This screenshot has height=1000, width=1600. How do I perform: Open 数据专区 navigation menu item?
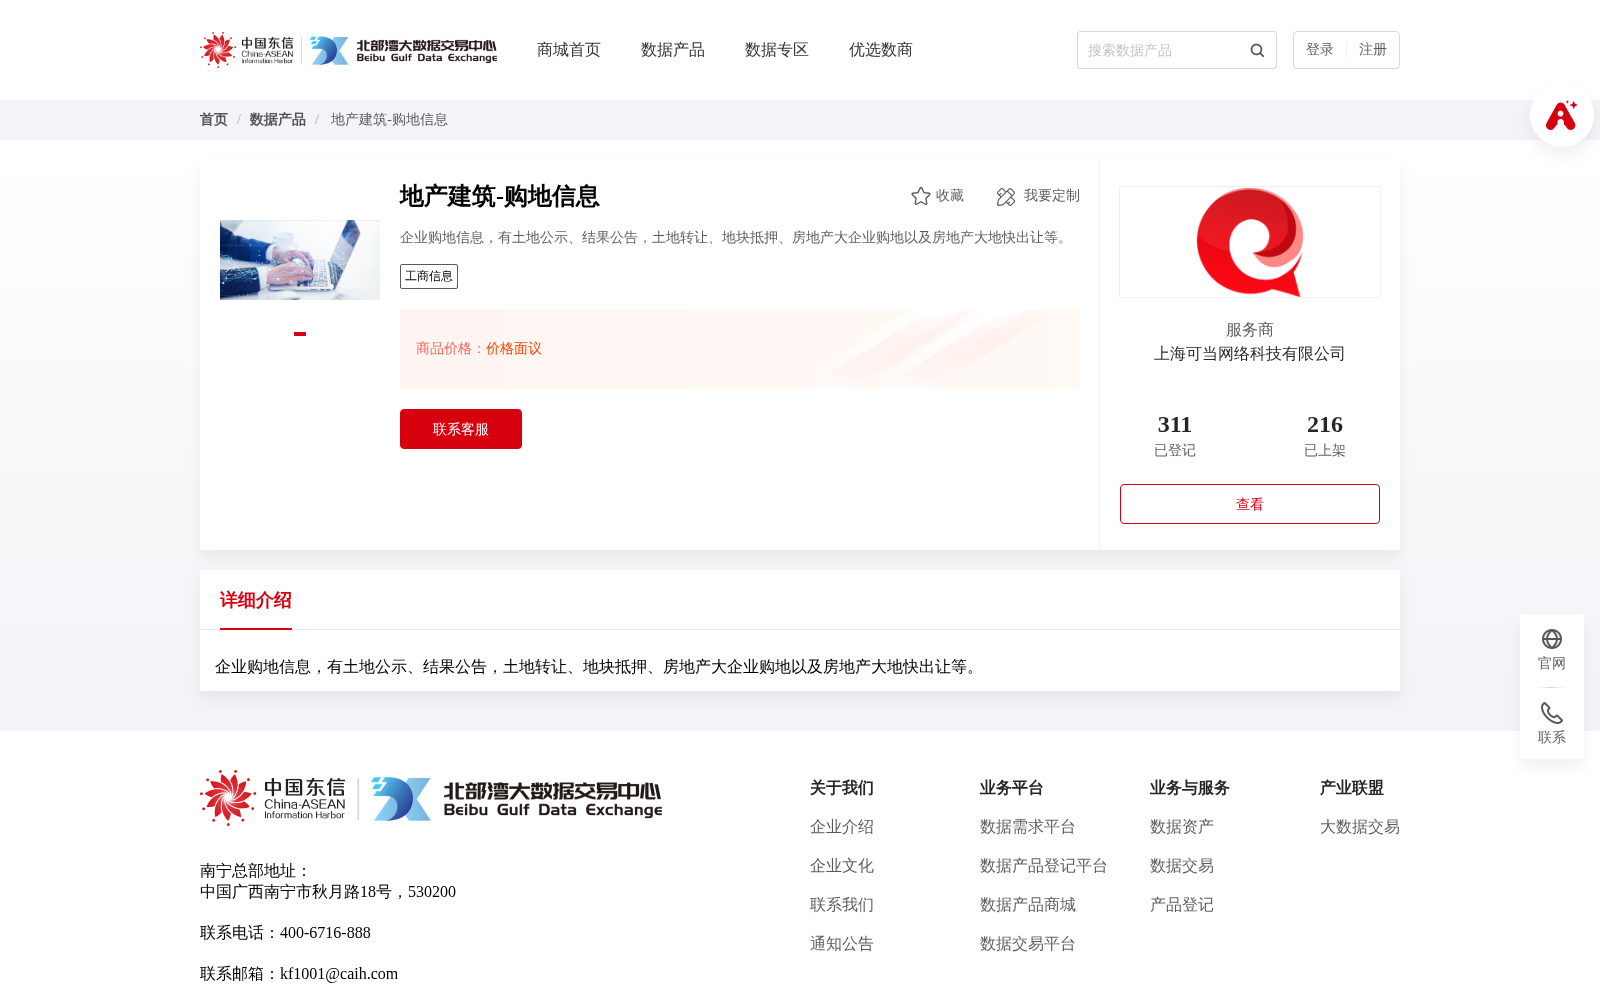point(777,50)
